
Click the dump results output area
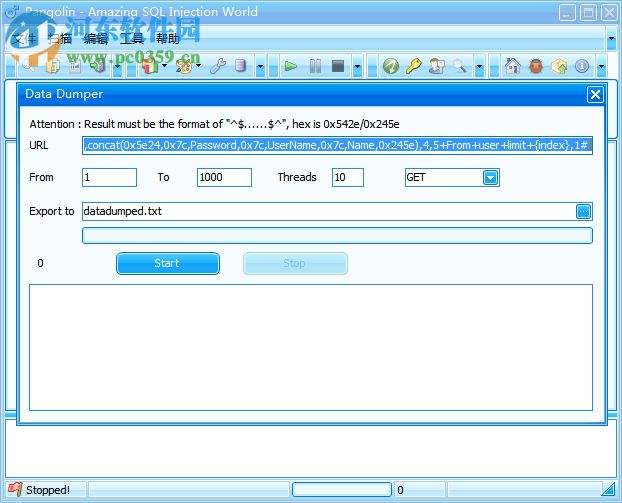coord(311,347)
